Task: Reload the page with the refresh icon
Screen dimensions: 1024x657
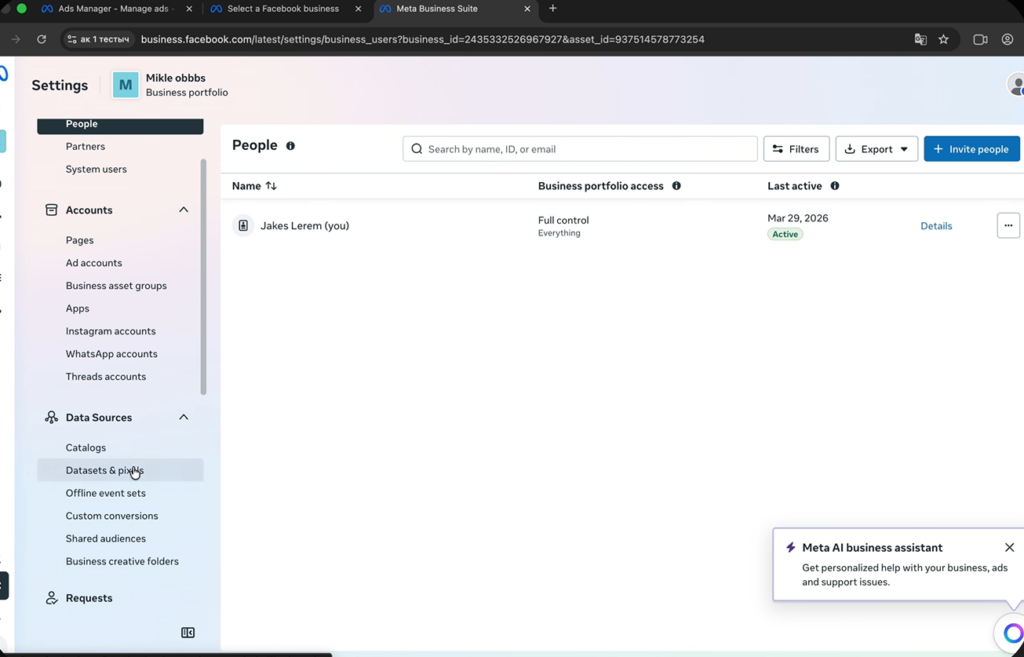Action: [x=41, y=39]
